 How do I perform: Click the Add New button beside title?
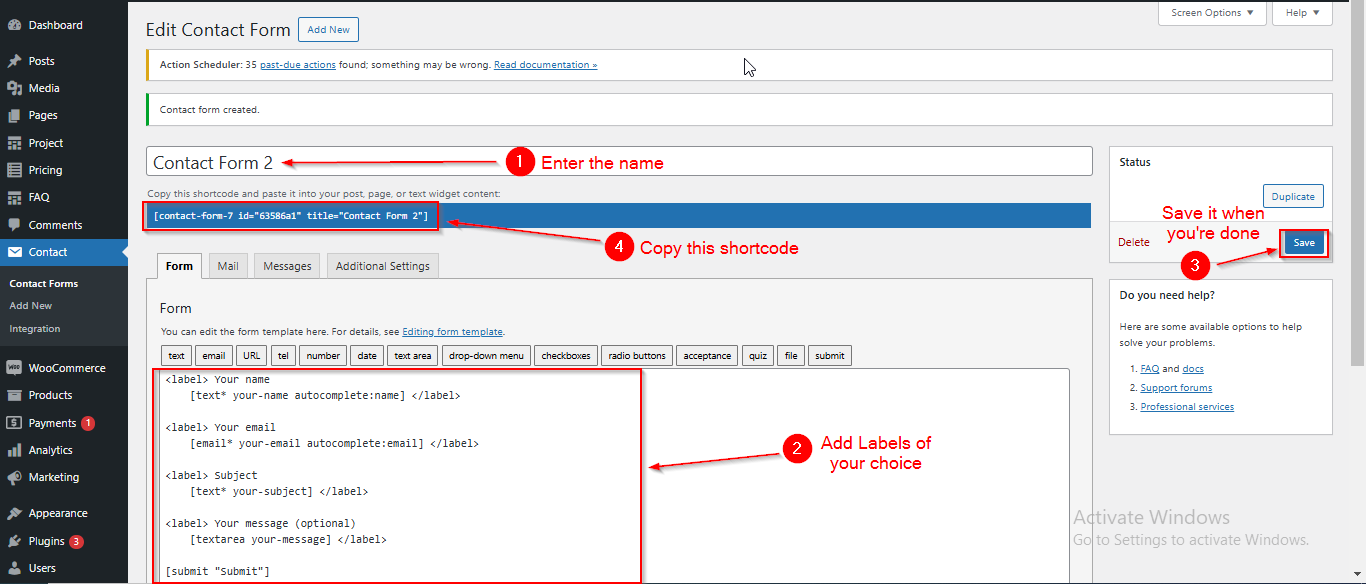[328, 30]
